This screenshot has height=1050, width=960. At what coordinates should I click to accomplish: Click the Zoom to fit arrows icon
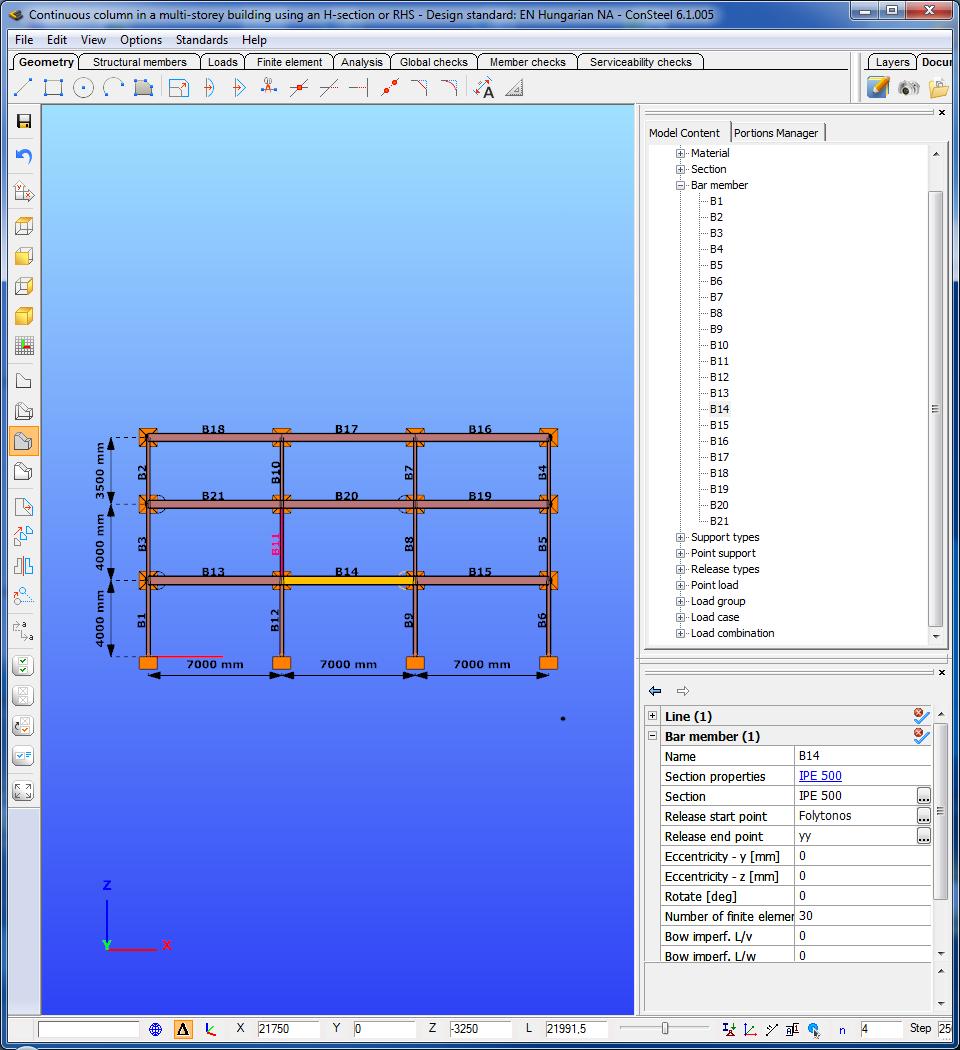23,791
